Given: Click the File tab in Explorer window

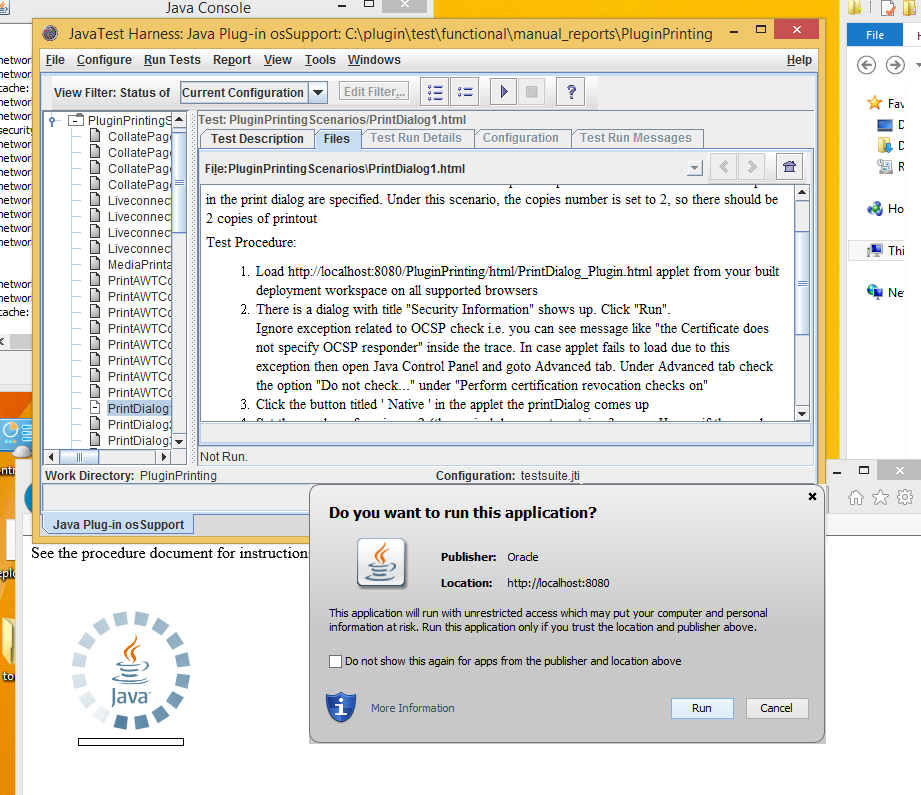Looking at the screenshot, I should [x=875, y=35].
